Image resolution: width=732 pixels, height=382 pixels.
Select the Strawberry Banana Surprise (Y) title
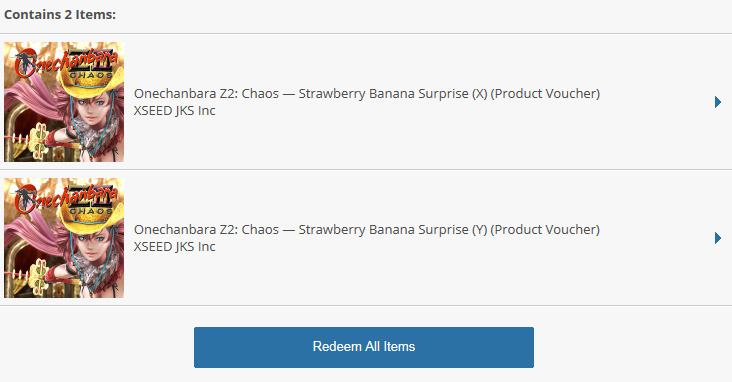[x=367, y=230]
